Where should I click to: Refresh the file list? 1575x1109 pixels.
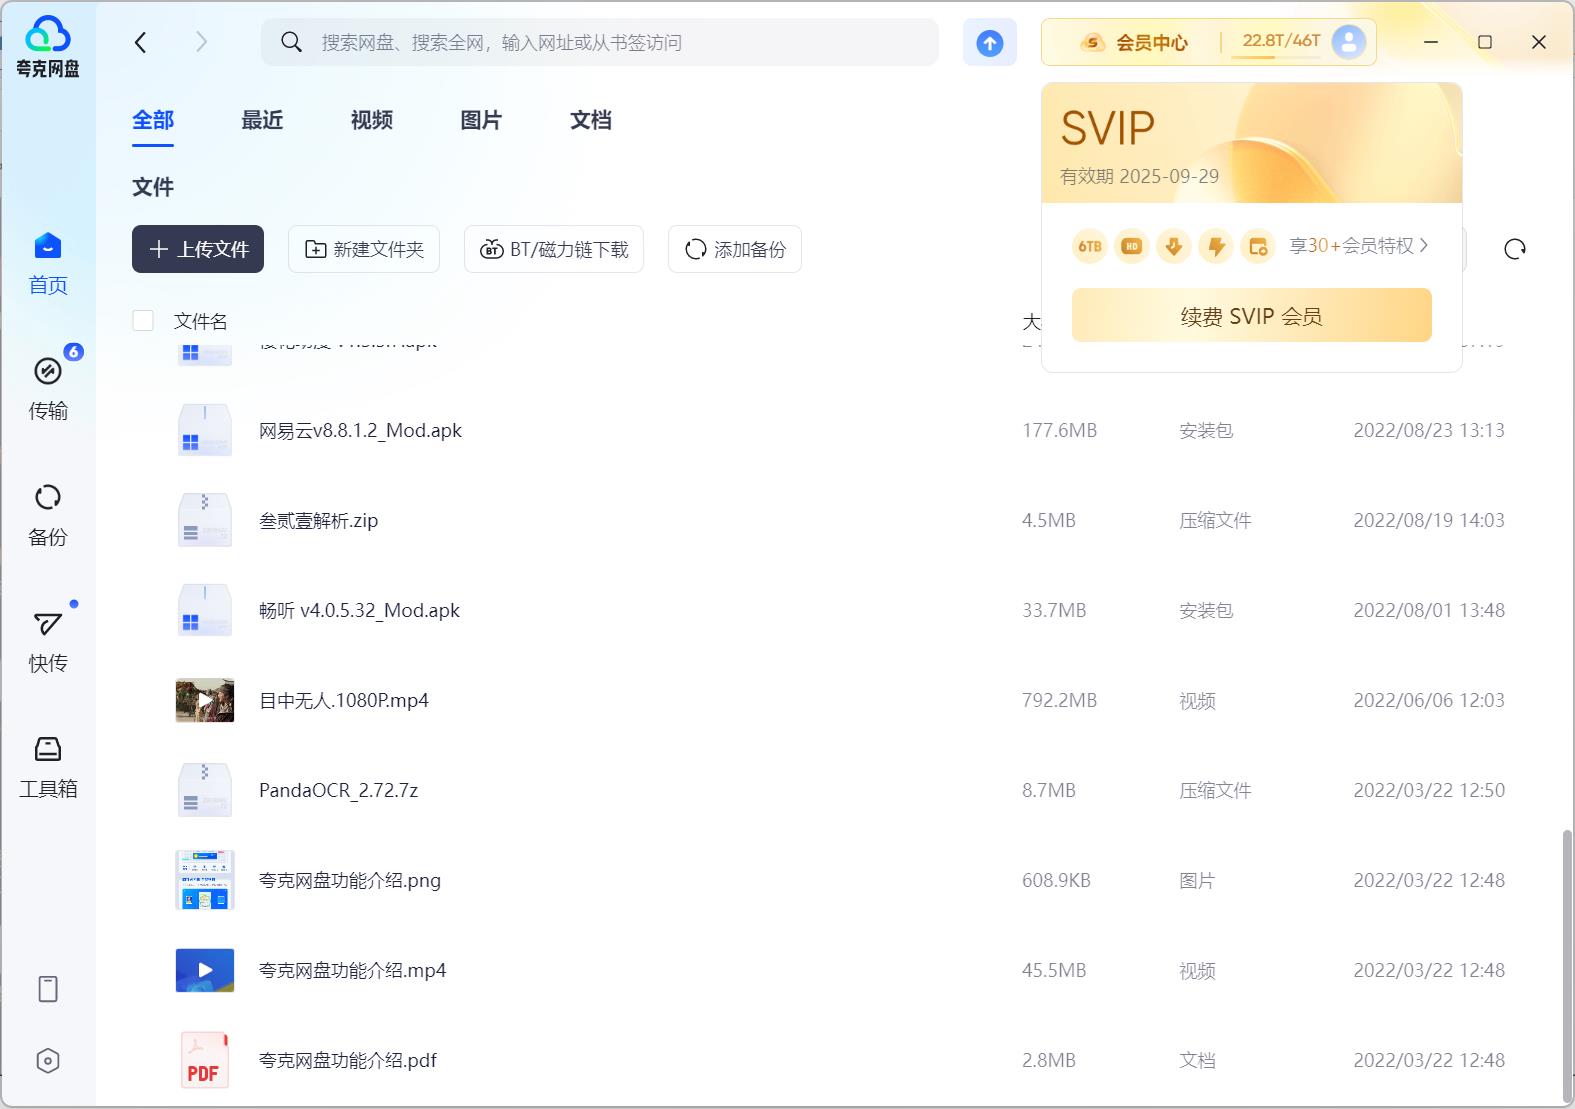pos(1515,249)
